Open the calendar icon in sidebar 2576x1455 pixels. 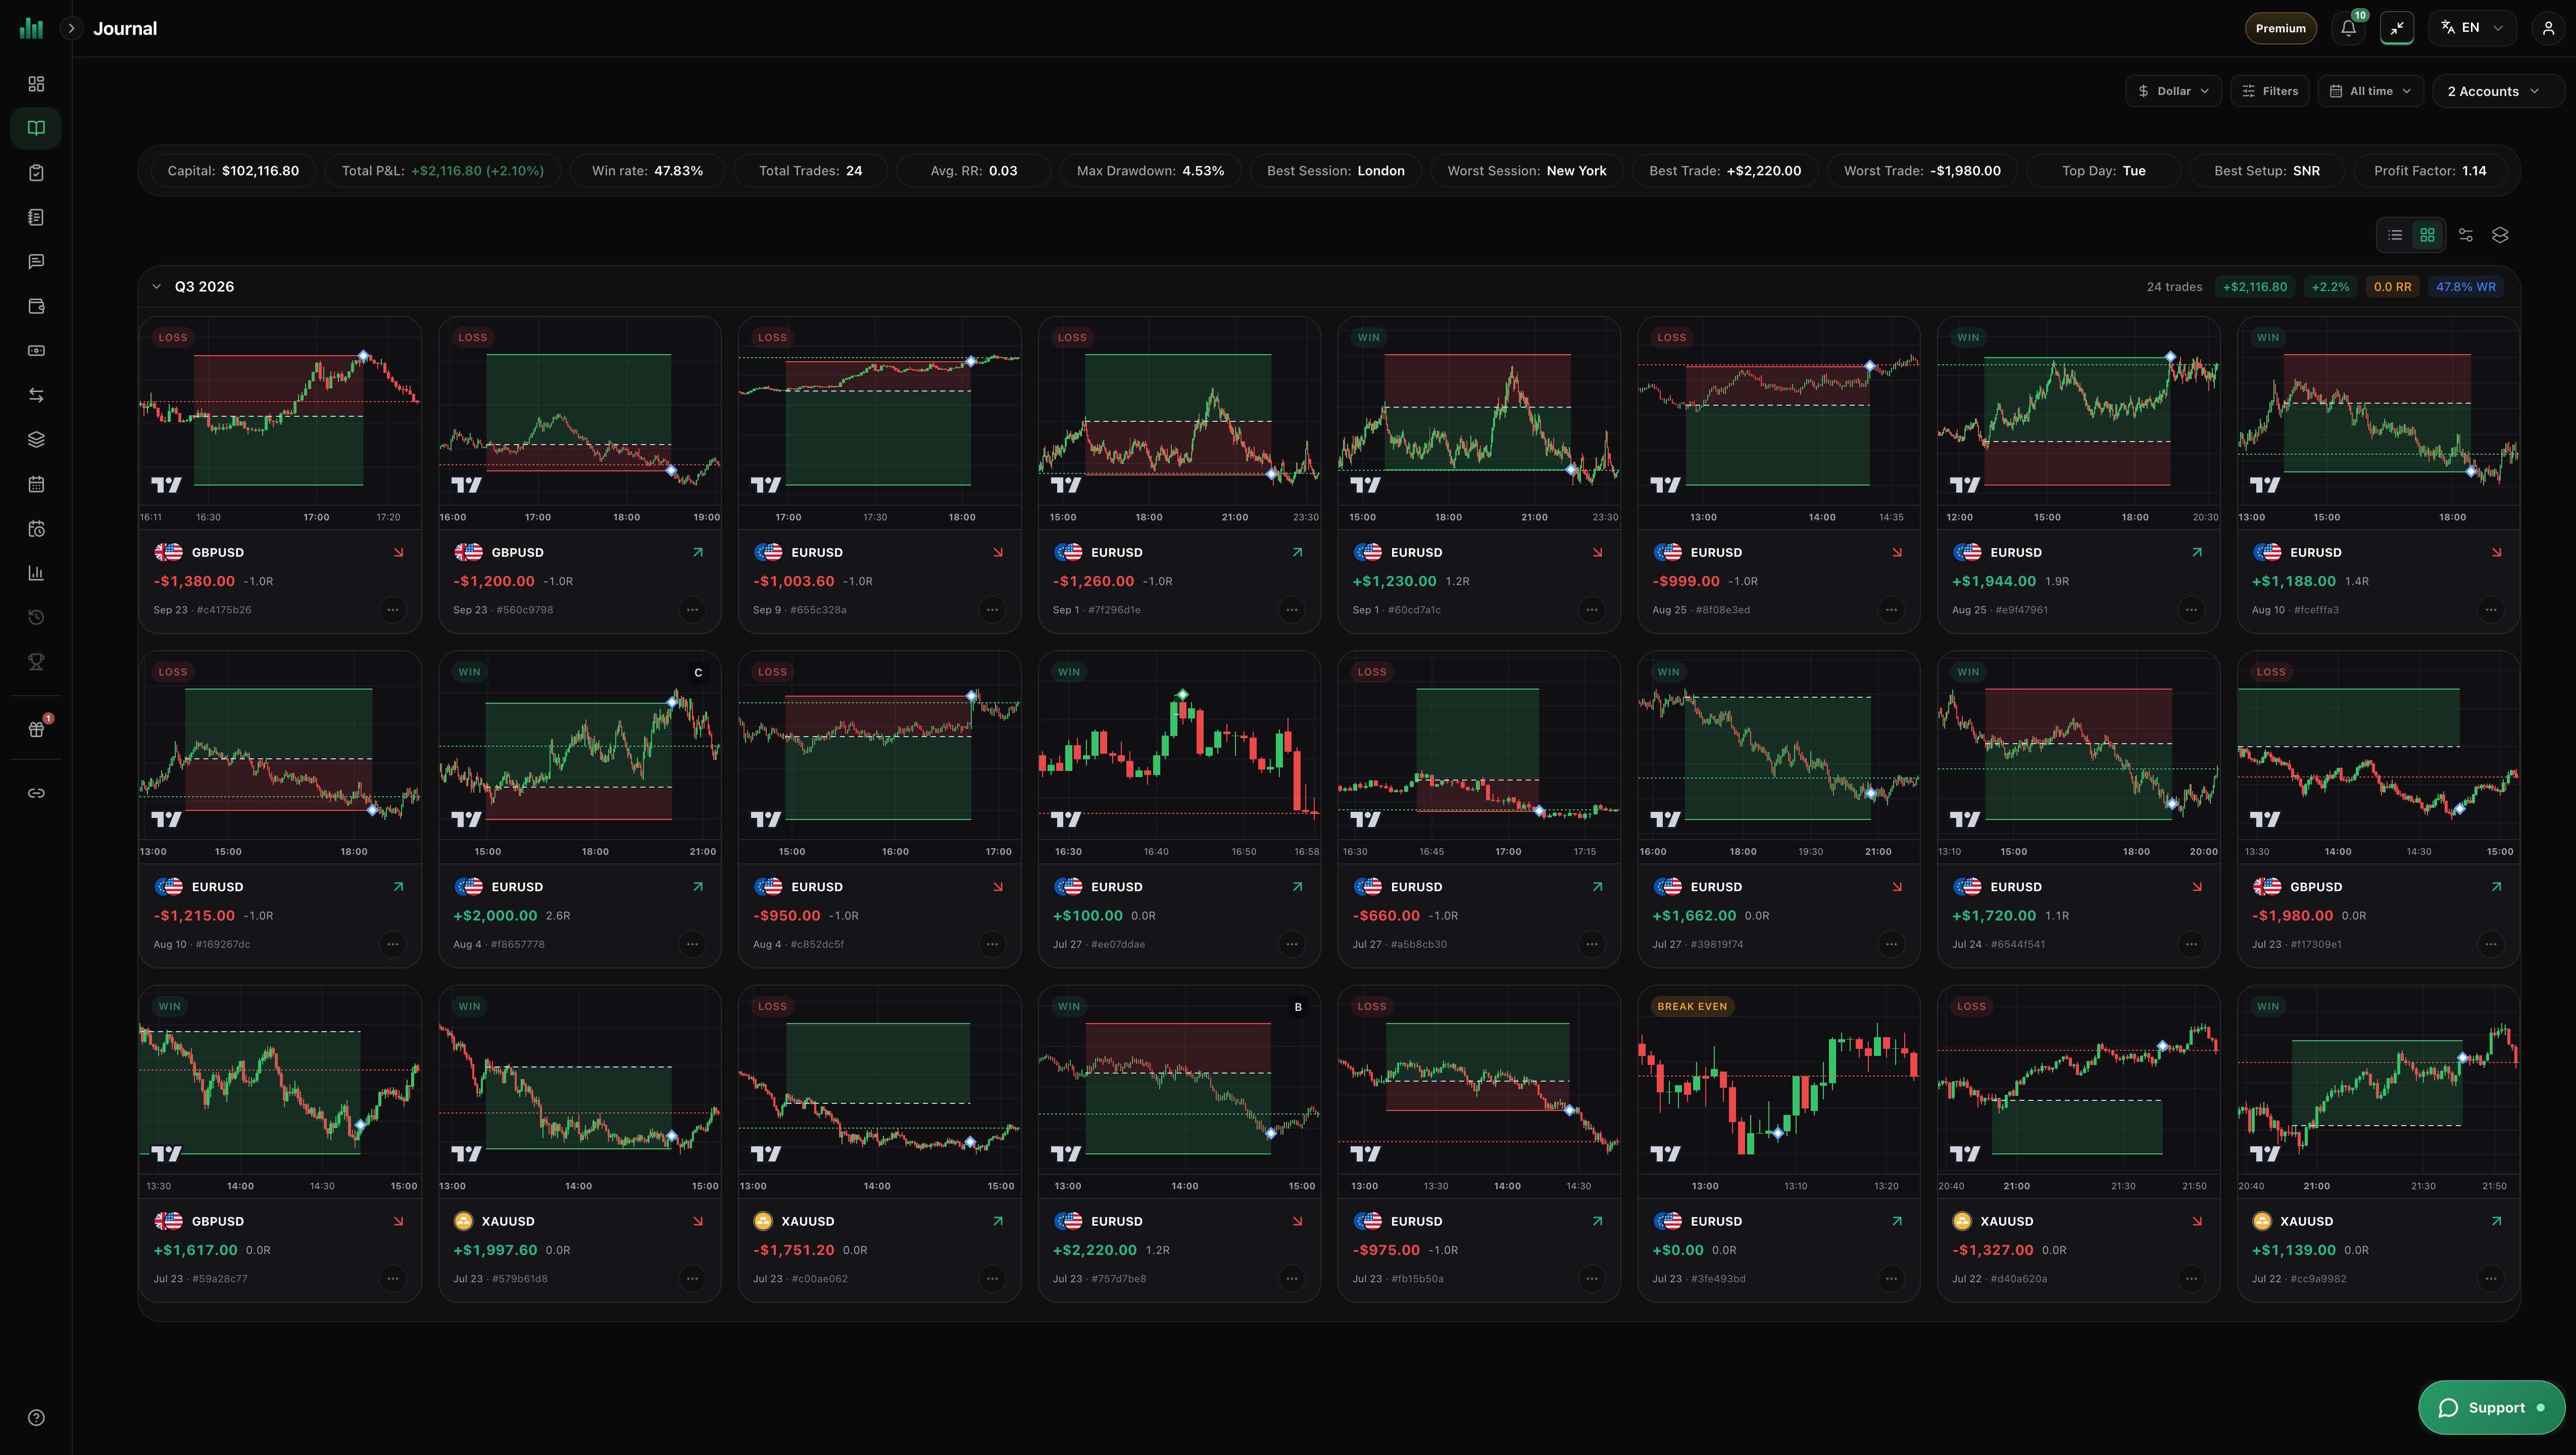pos(36,484)
